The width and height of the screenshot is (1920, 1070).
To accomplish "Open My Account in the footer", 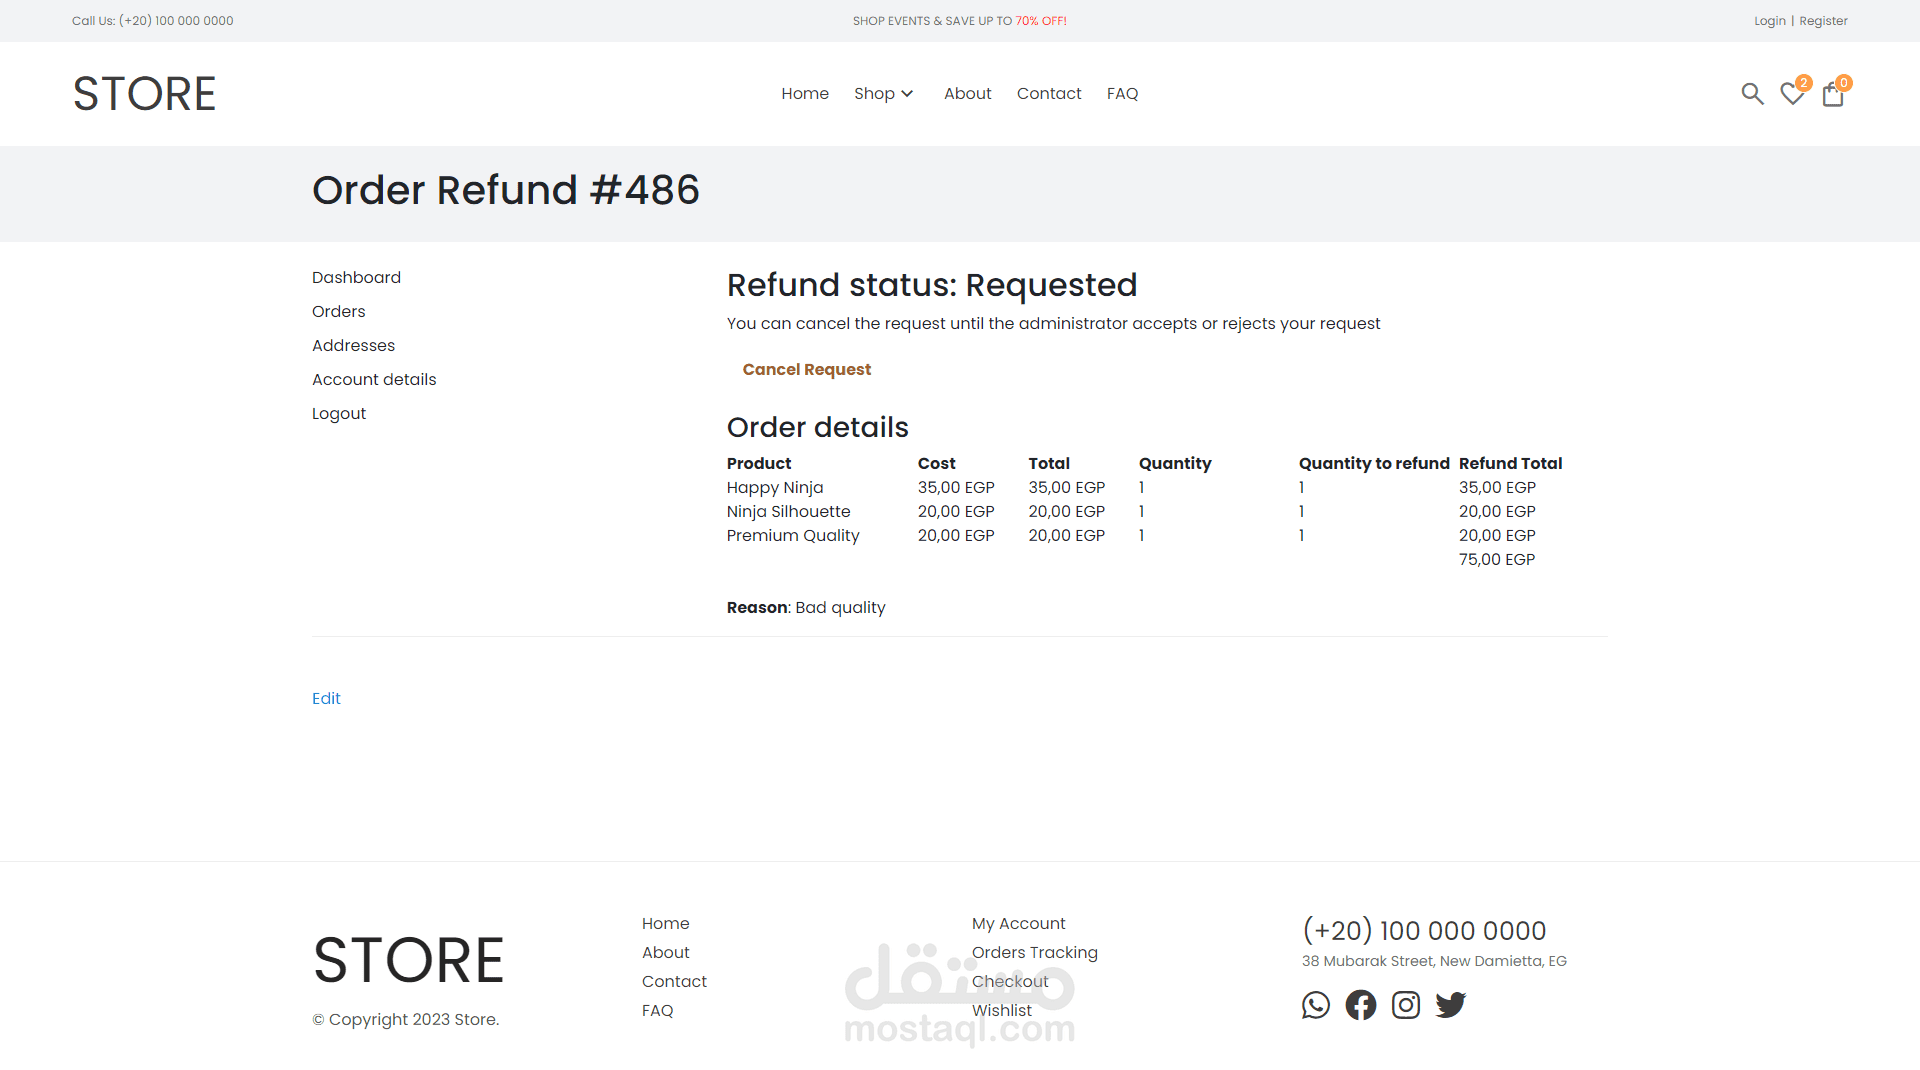I will (x=1018, y=923).
